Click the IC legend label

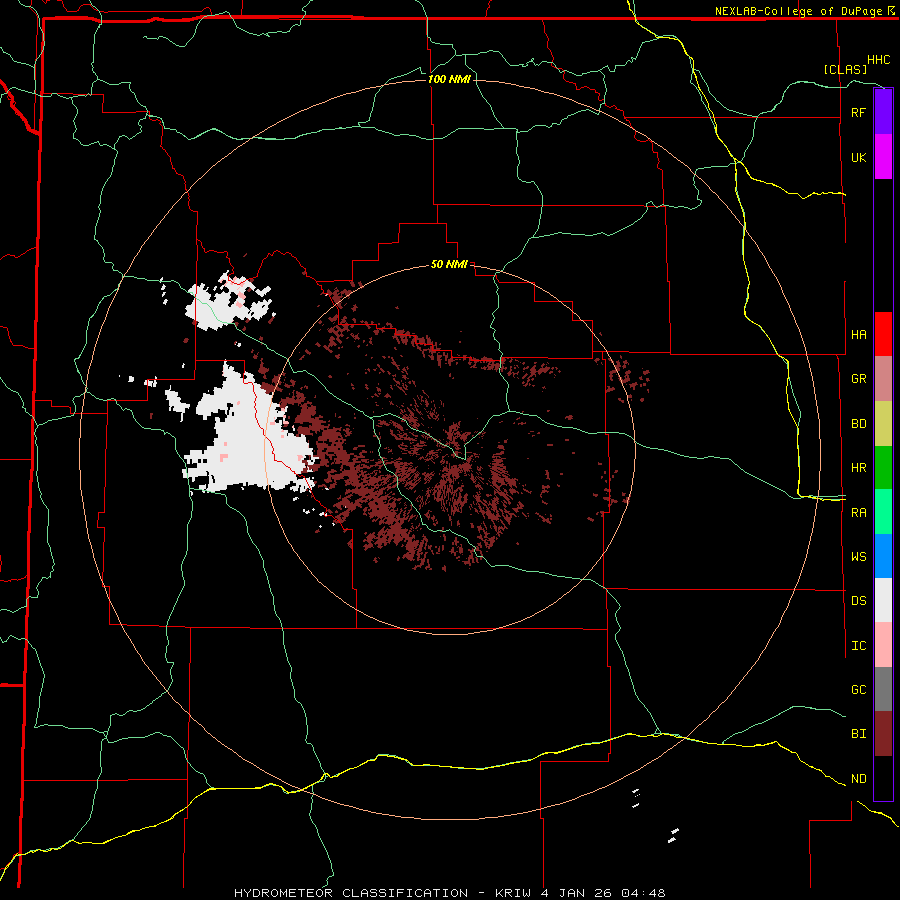click(858, 646)
